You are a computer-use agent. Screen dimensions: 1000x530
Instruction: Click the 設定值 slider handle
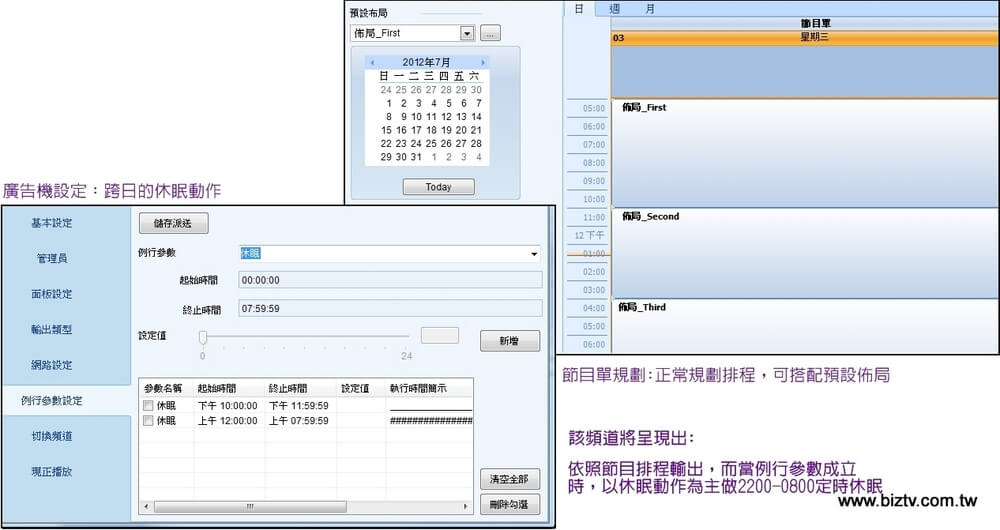tap(203, 337)
